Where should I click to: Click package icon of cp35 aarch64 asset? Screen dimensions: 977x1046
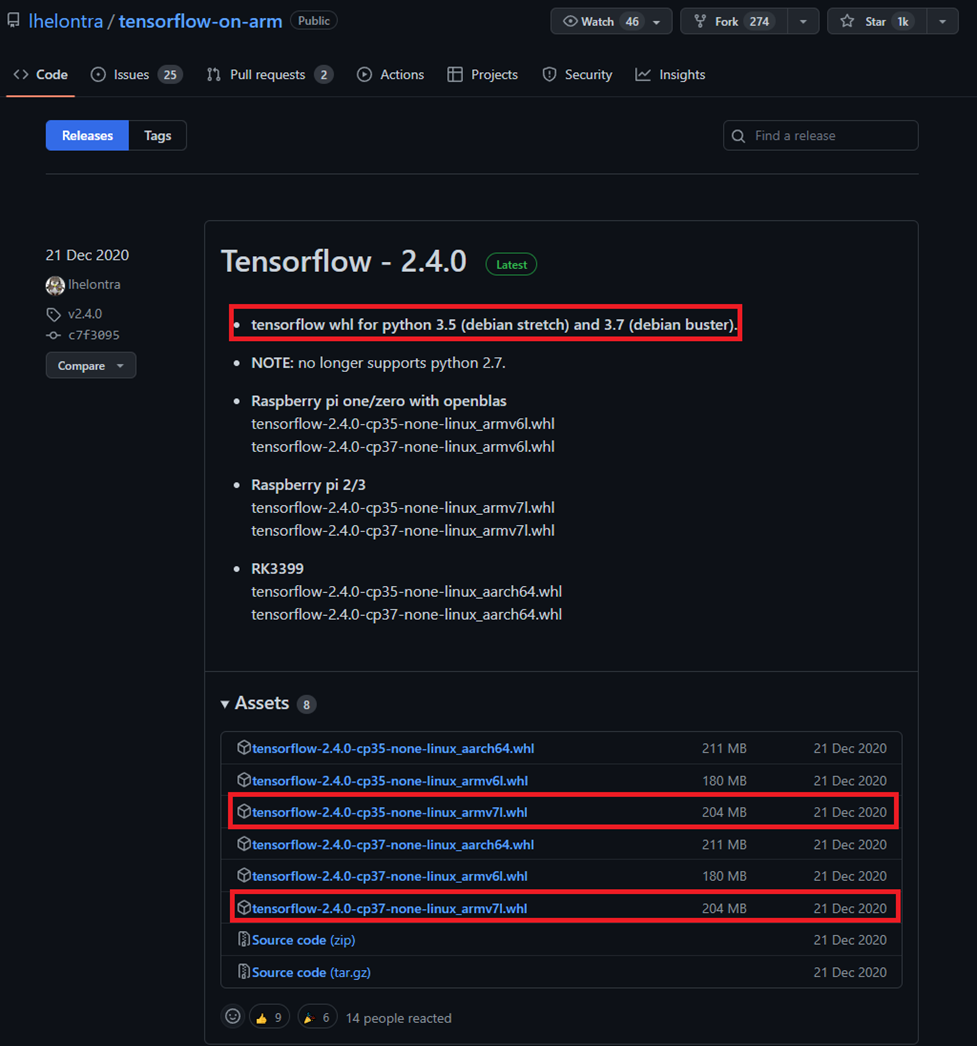click(x=244, y=748)
